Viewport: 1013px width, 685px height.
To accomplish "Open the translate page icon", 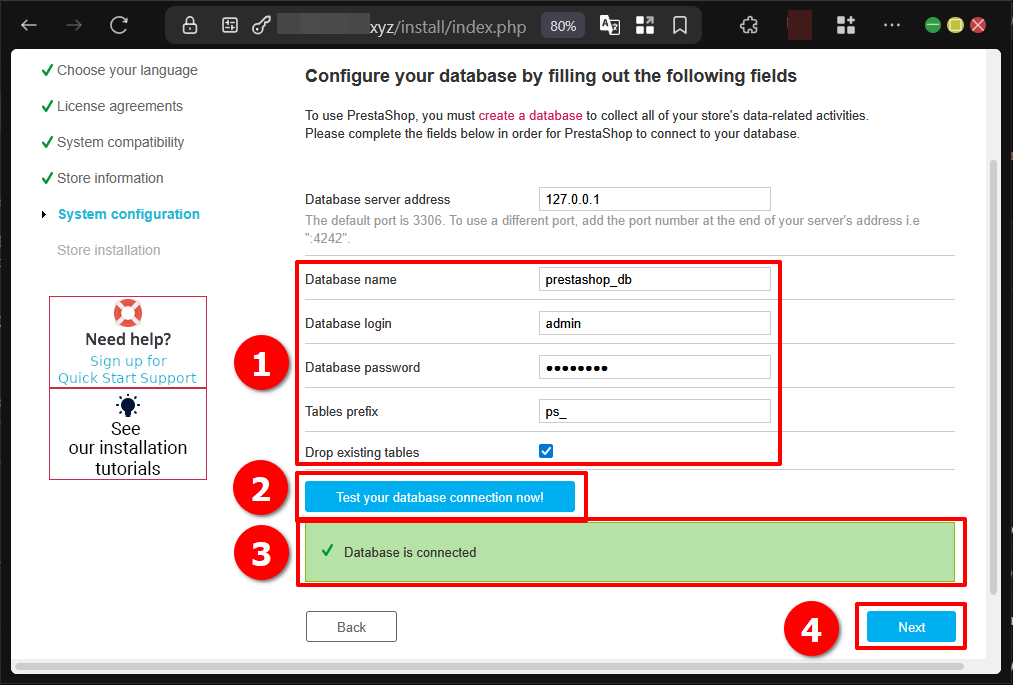I will (609, 25).
